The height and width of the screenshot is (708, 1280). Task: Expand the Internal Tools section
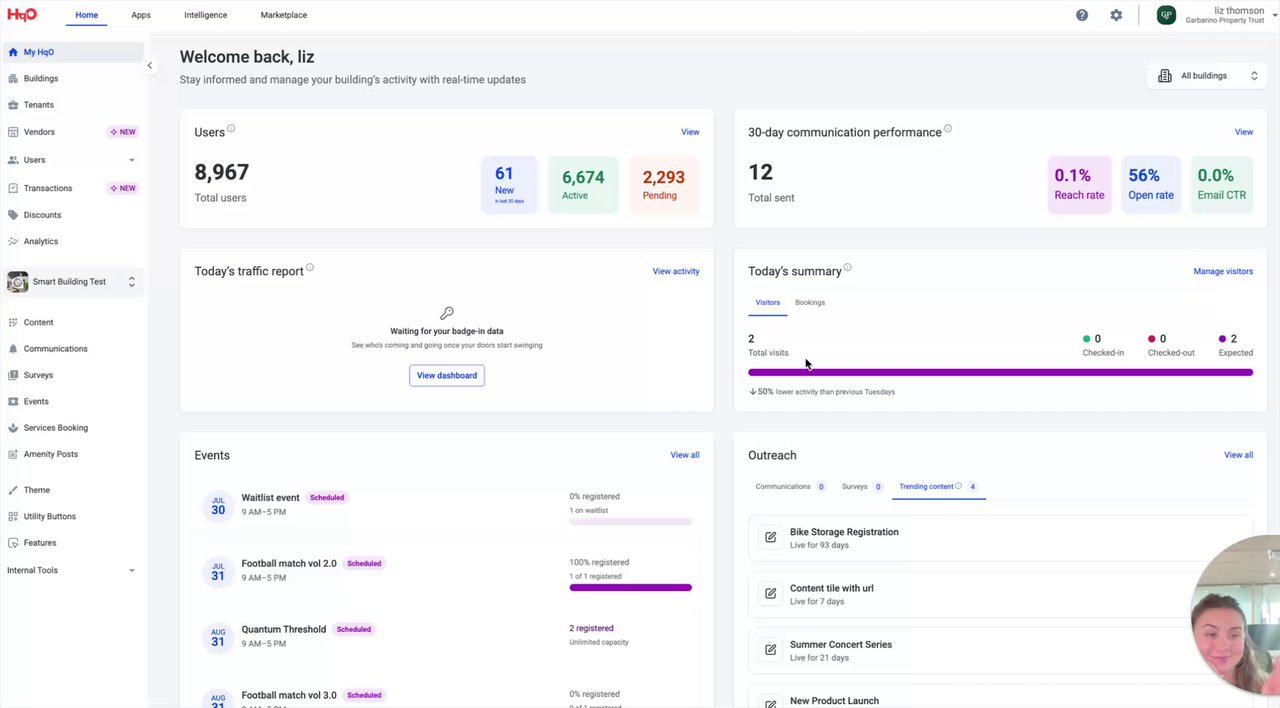pos(131,571)
